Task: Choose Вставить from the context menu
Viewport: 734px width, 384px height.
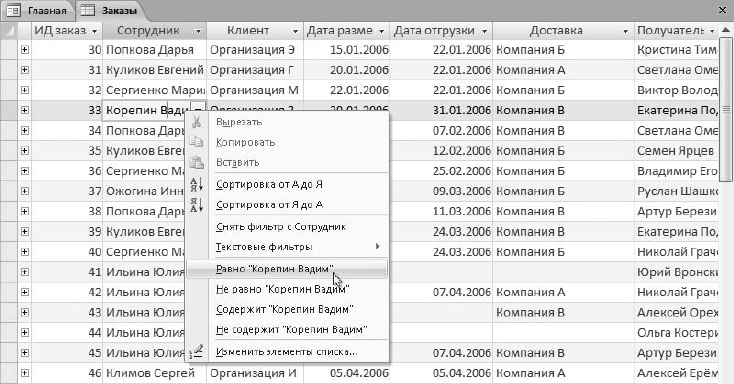Action: click(287, 162)
